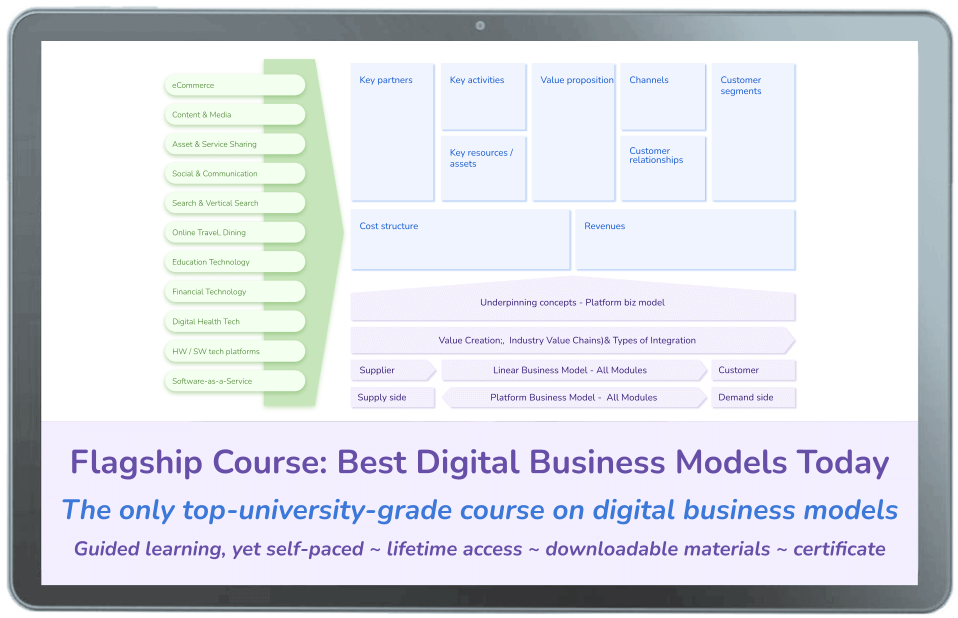Select the HW / SW tech platforms item
958x618 pixels.
(234, 351)
